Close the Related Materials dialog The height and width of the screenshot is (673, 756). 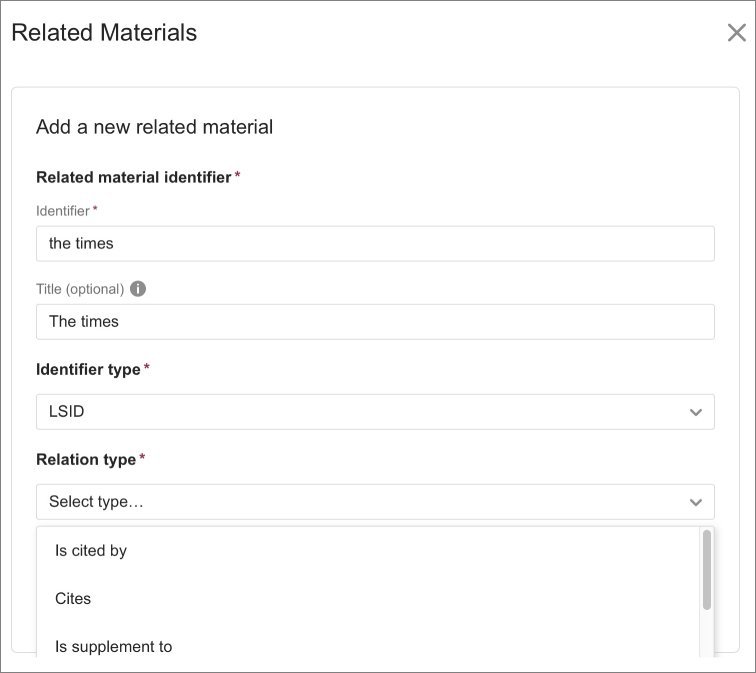[x=736, y=33]
